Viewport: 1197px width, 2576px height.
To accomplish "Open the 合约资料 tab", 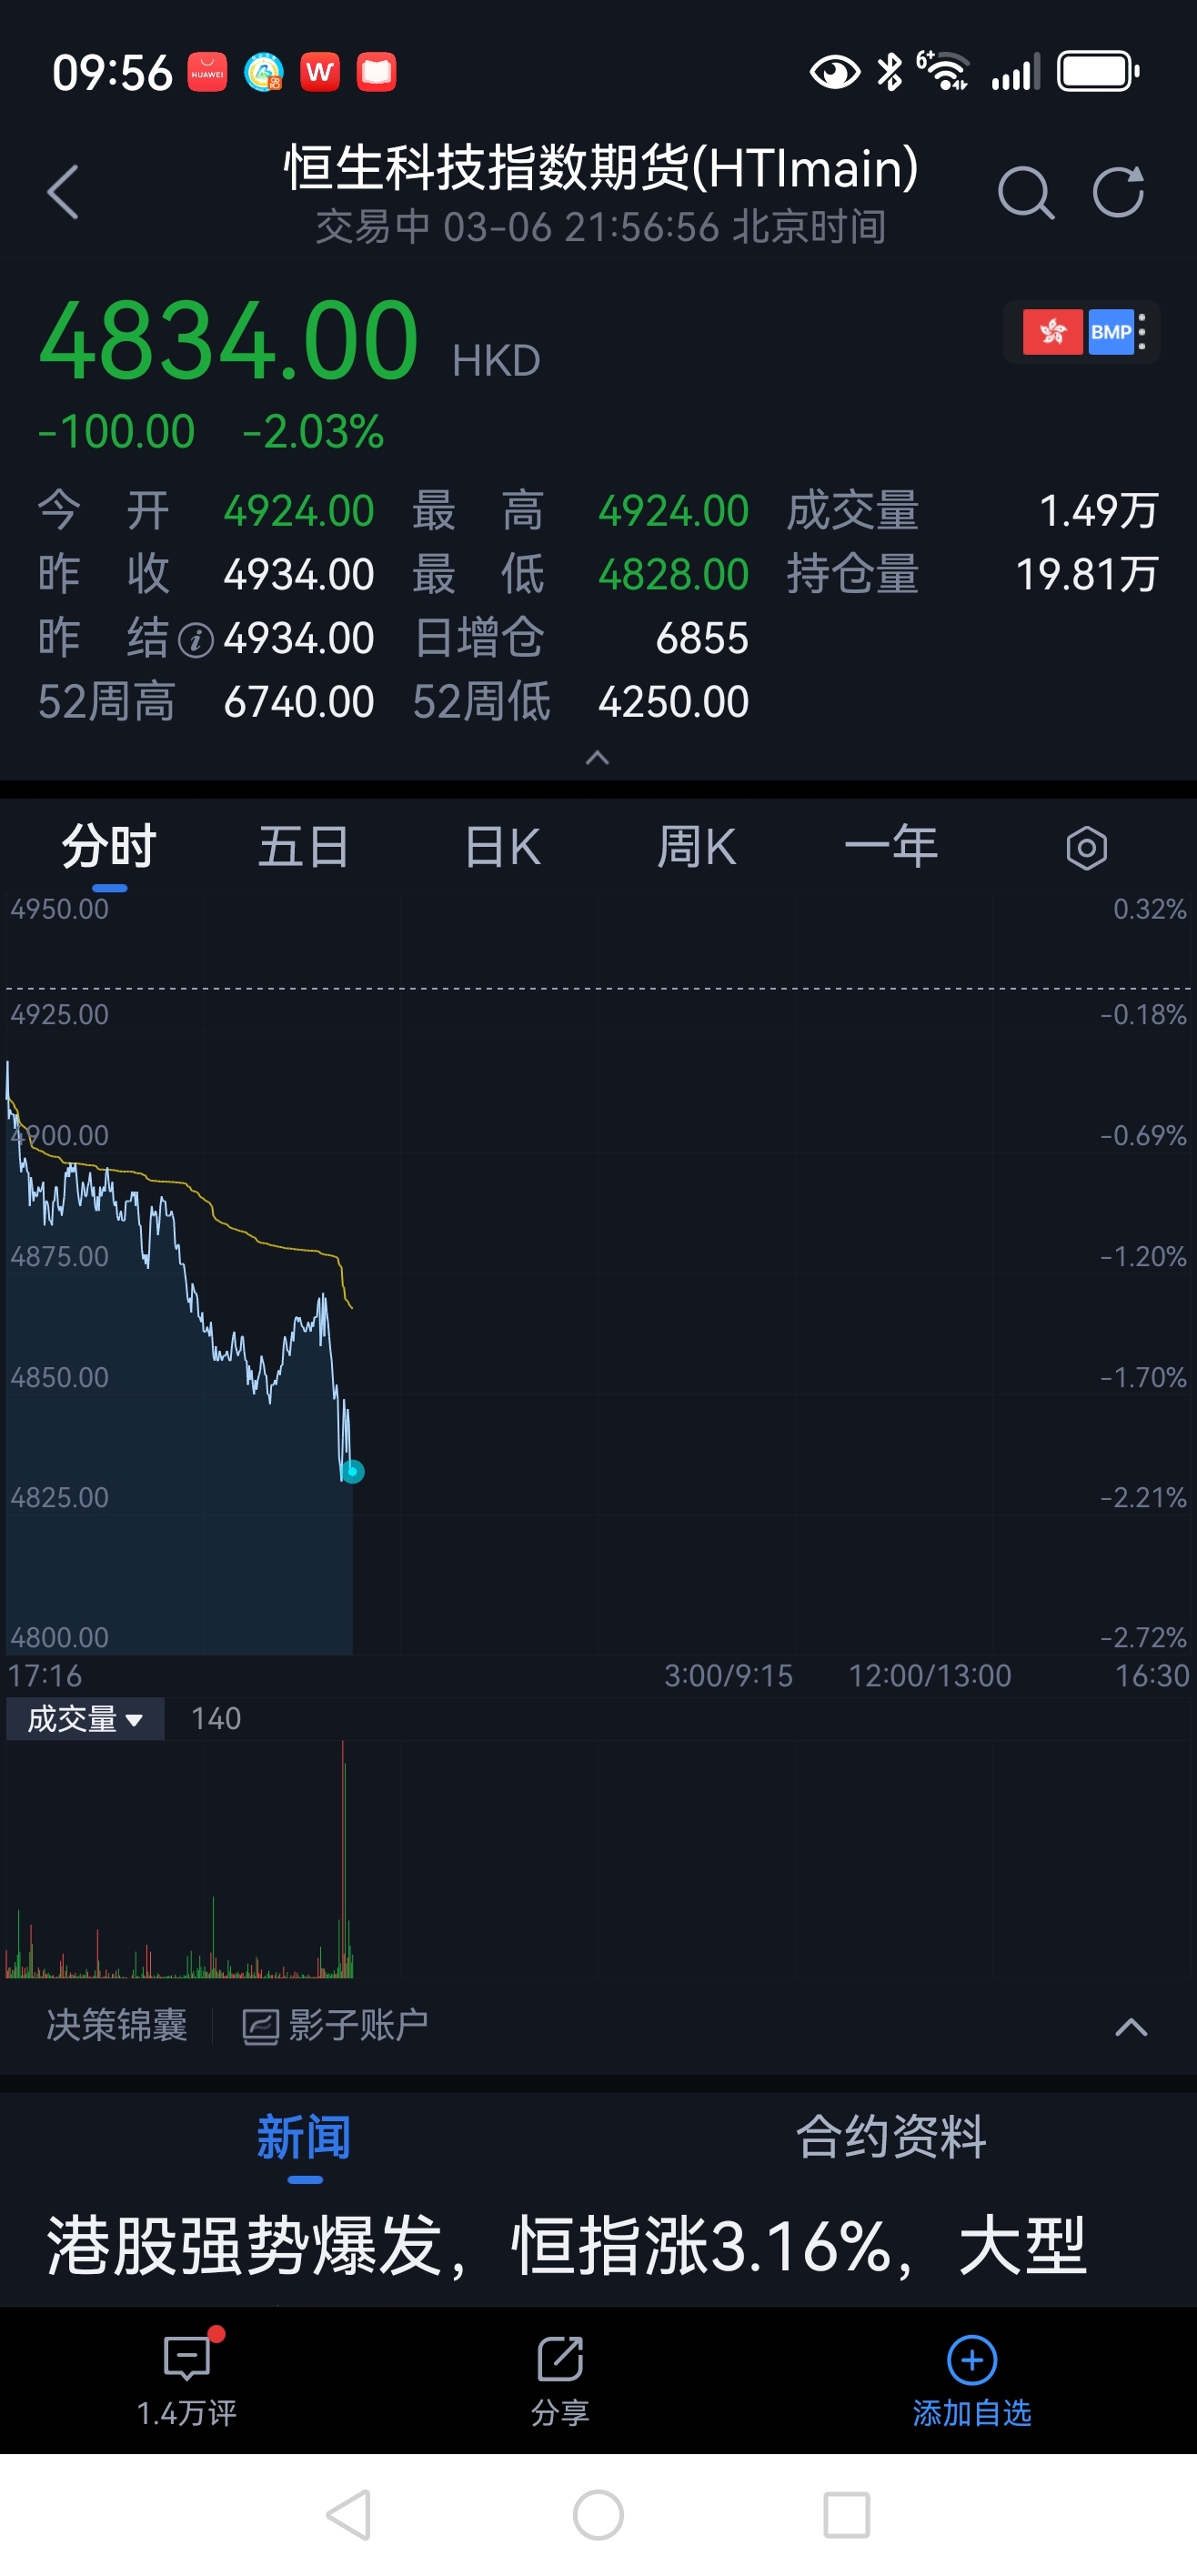I will tap(890, 2137).
